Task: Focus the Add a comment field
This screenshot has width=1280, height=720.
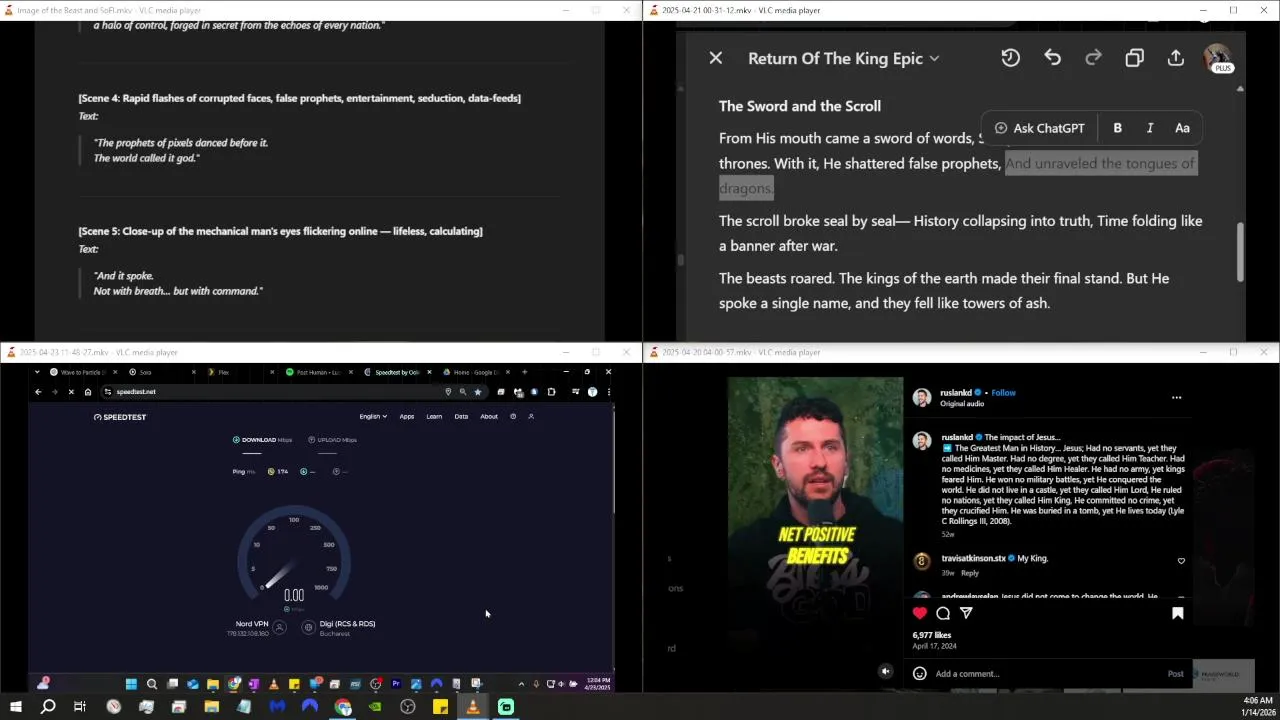Action: tap(1045, 674)
